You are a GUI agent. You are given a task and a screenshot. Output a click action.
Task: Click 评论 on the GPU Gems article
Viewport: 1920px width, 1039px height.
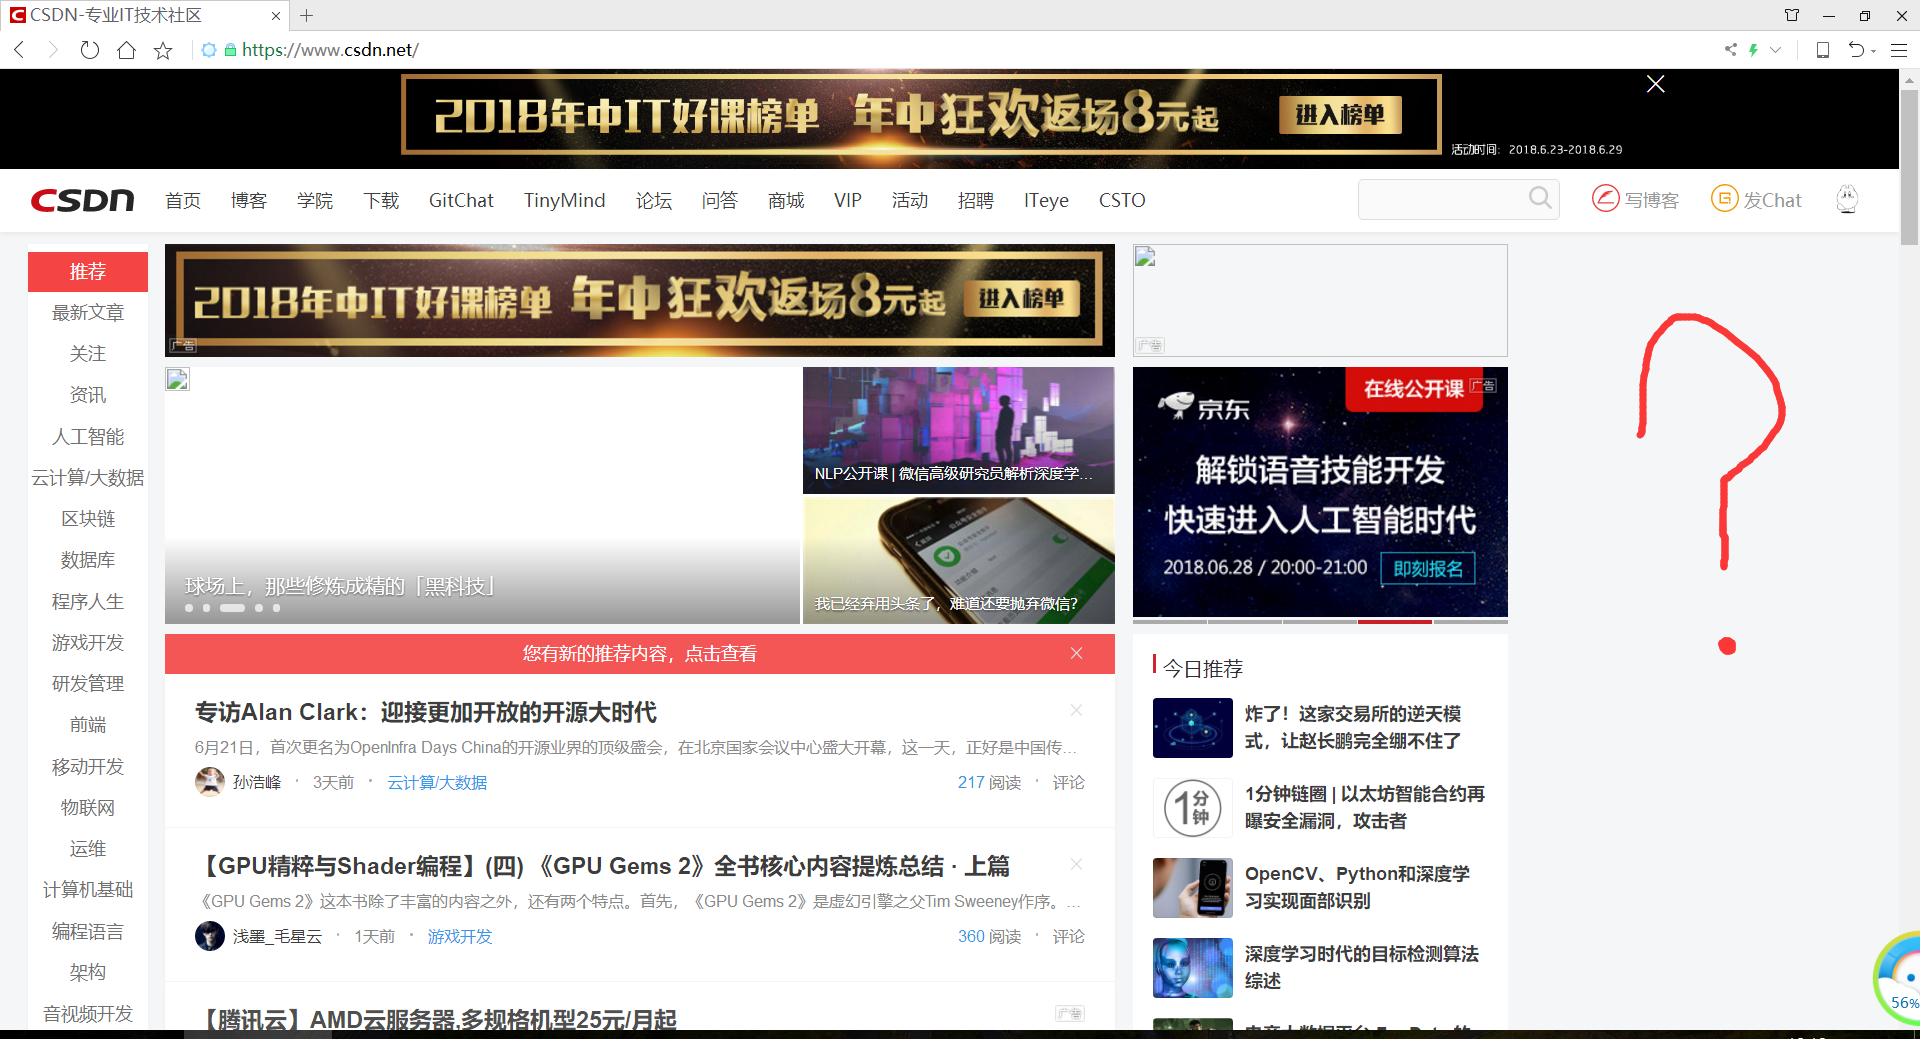coord(1068,937)
